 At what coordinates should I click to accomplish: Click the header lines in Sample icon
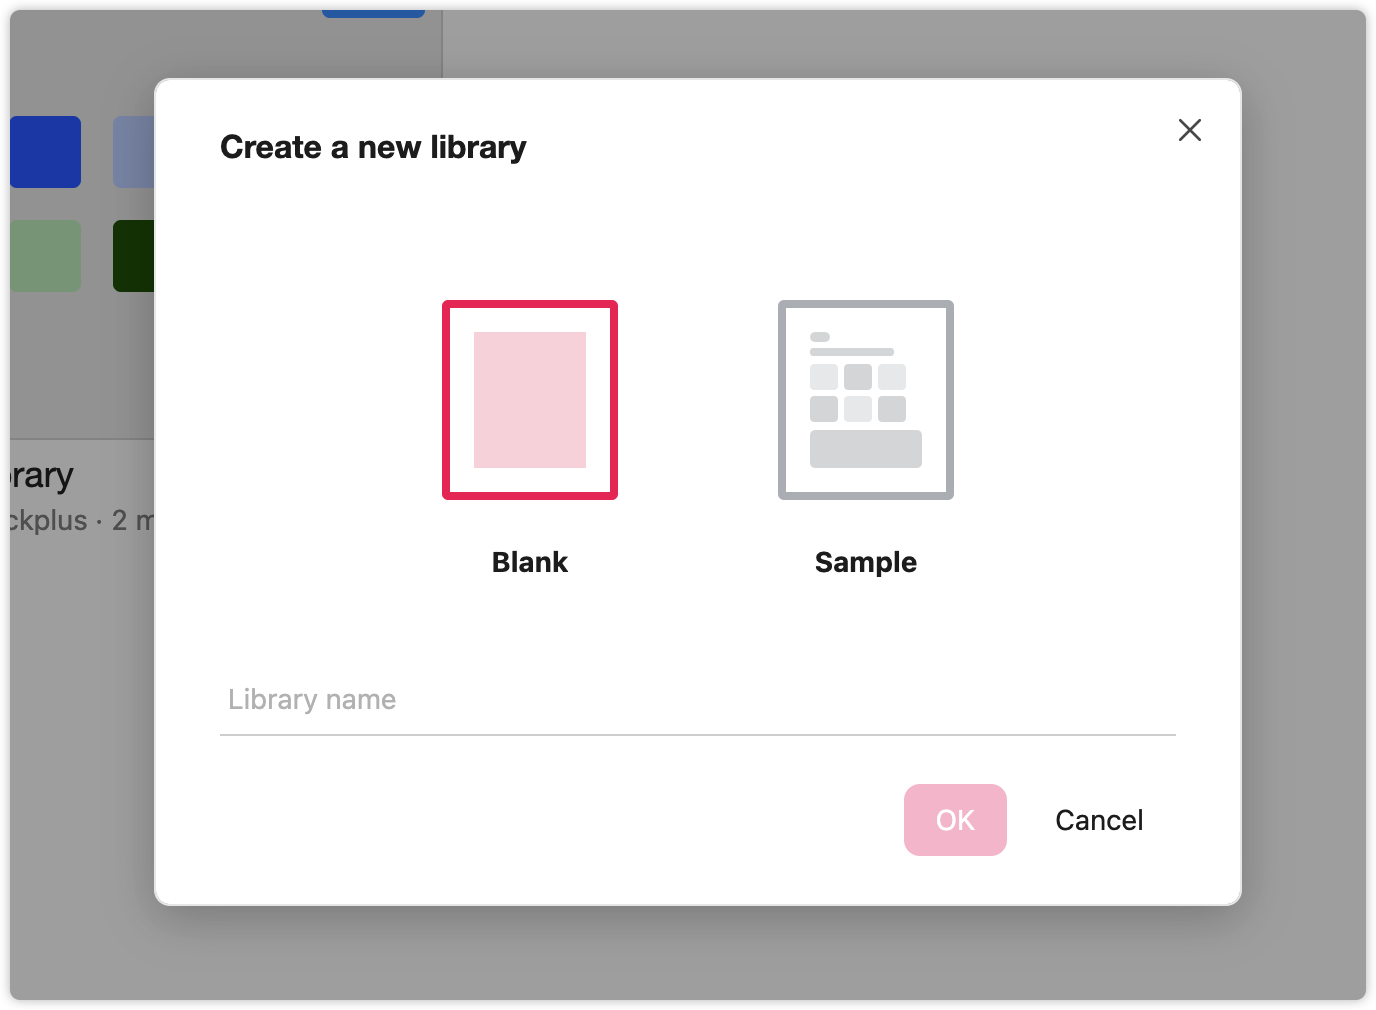pos(852,344)
